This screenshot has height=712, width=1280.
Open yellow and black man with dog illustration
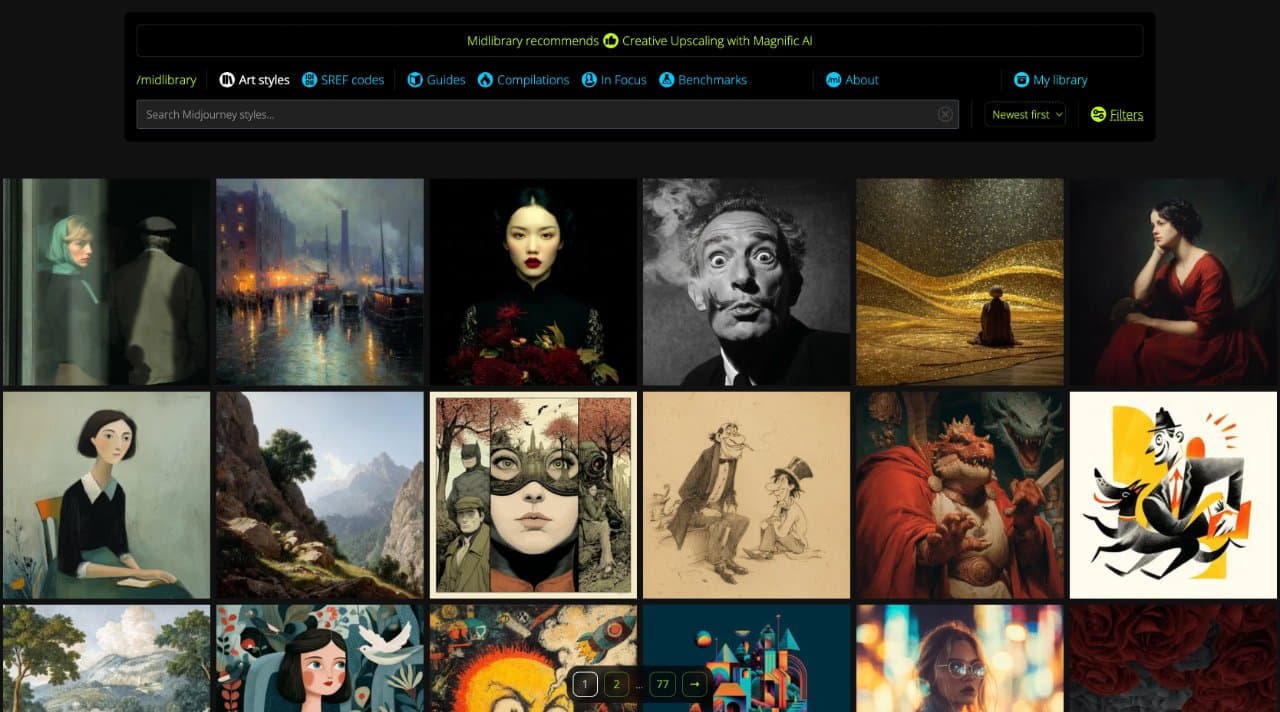[1174, 495]
